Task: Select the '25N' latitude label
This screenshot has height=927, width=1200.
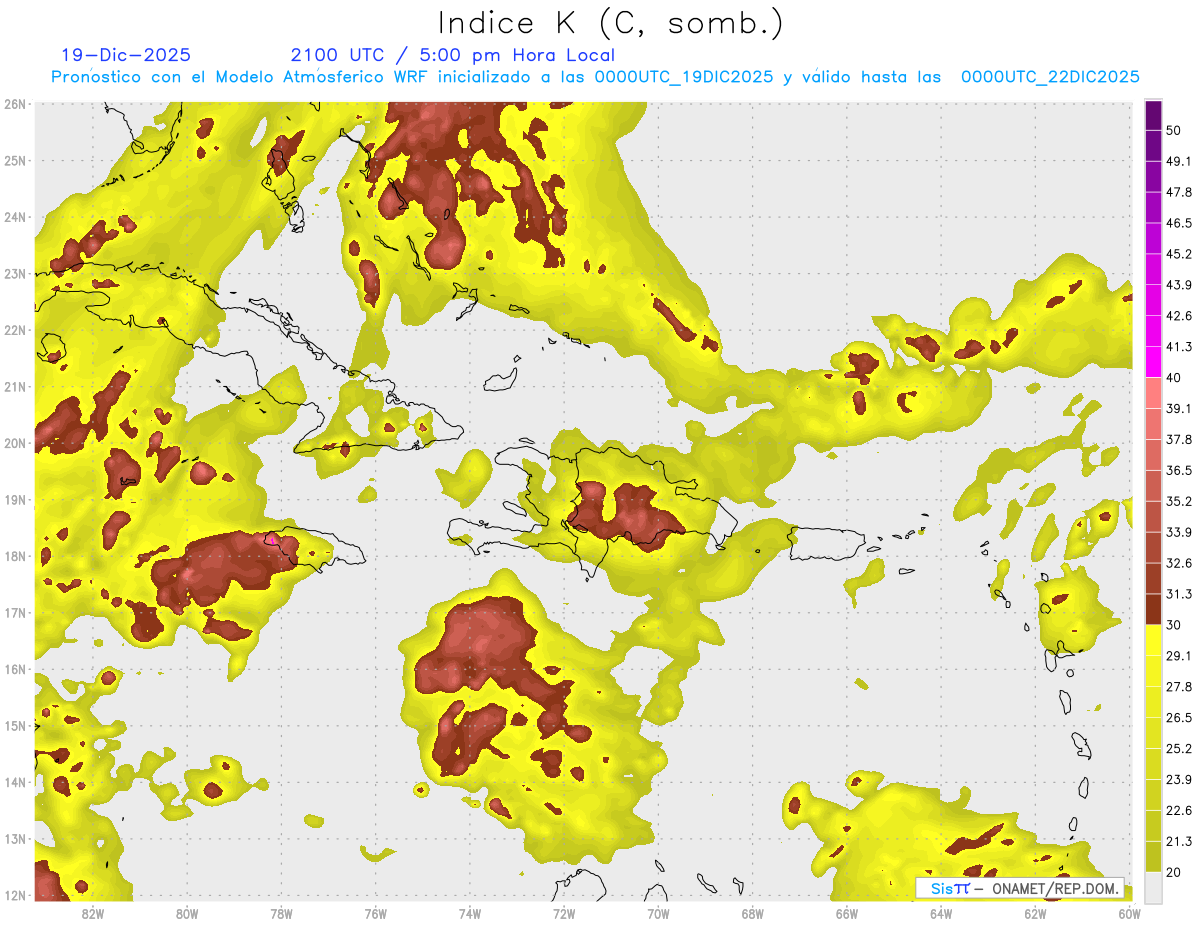Action: click(15, 160)
